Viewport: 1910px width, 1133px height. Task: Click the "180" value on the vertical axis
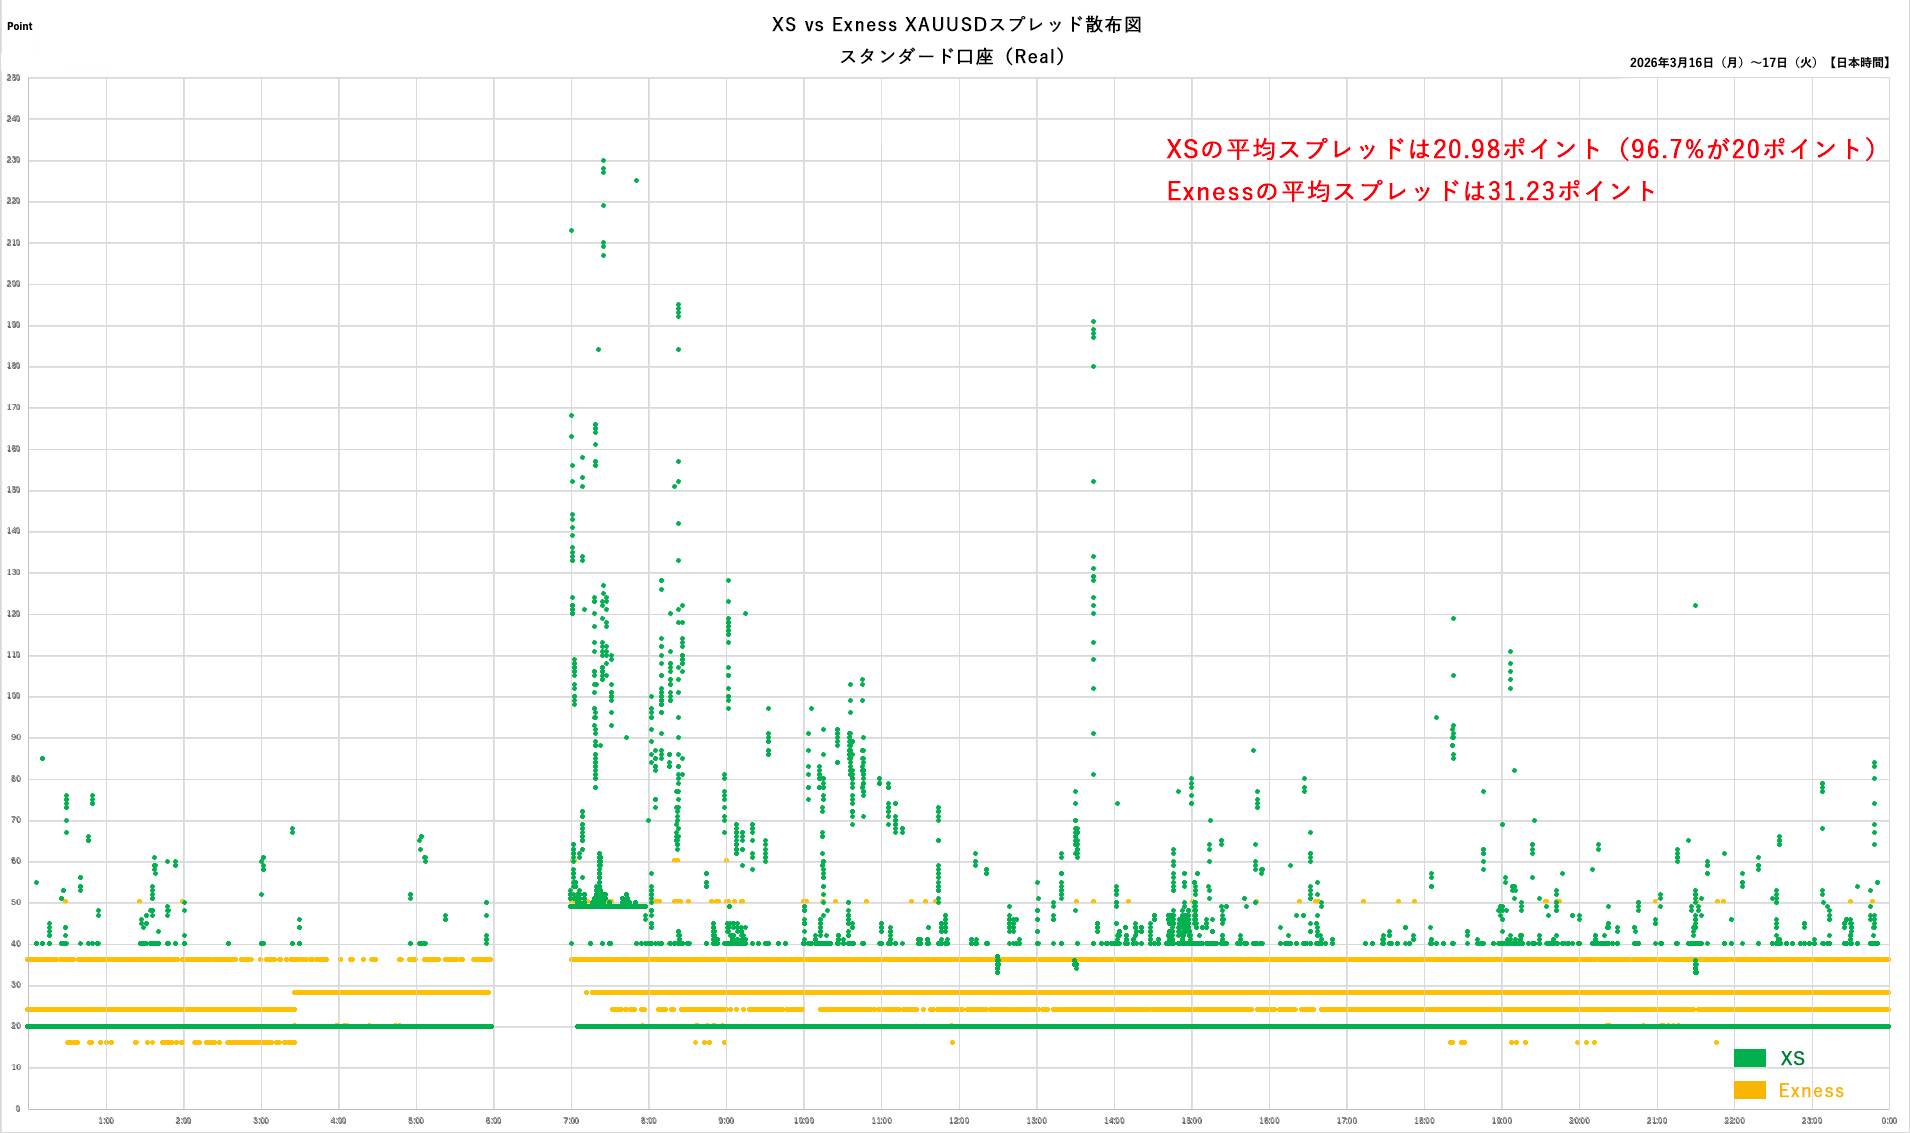point(14,366)
